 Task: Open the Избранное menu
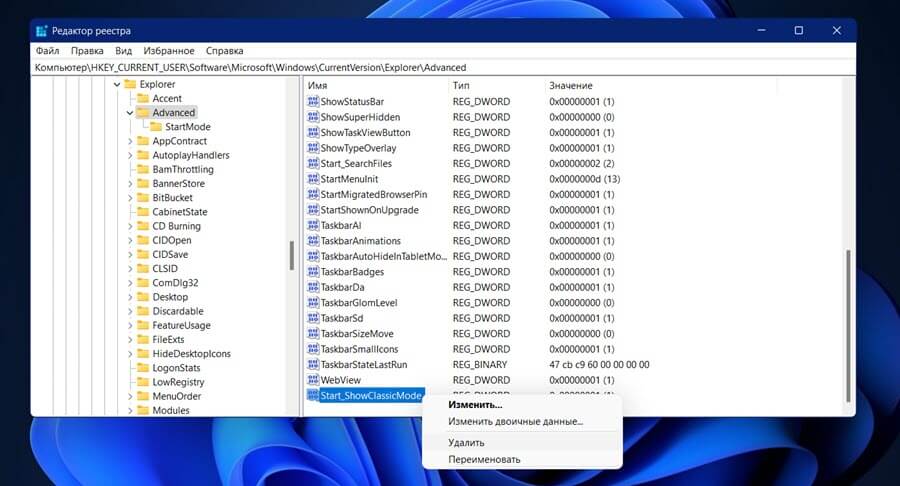[x=169, y=51]
